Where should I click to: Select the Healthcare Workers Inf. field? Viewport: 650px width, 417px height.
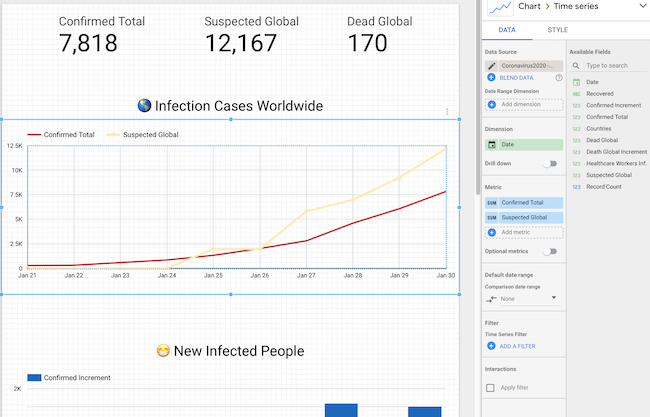click(x=616, y=163)
